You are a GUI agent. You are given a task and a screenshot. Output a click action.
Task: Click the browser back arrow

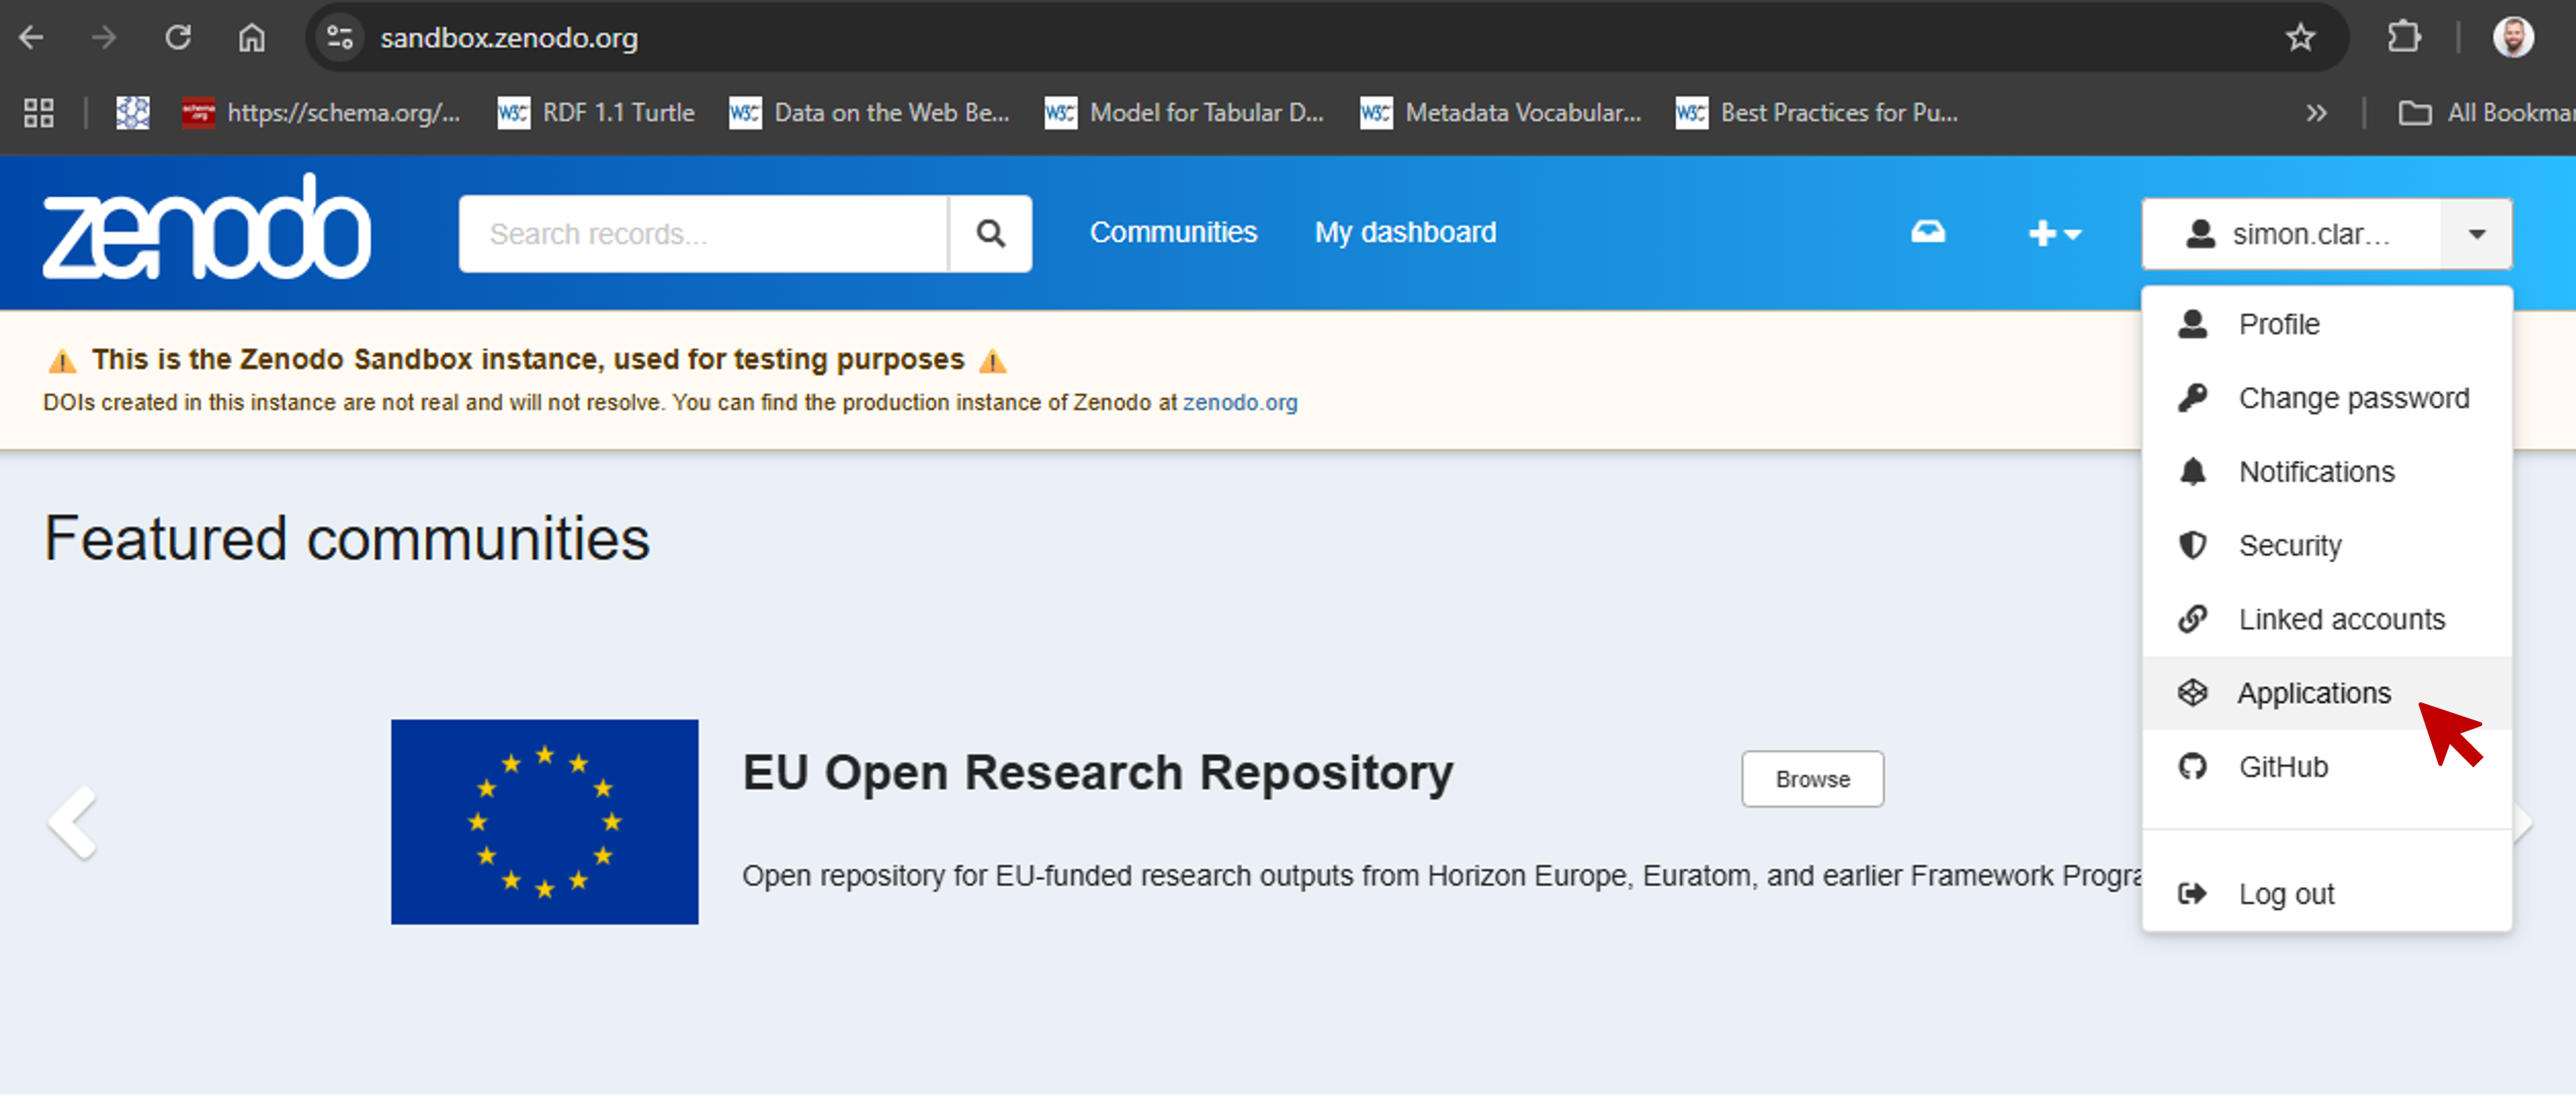(x=32, y=38)
